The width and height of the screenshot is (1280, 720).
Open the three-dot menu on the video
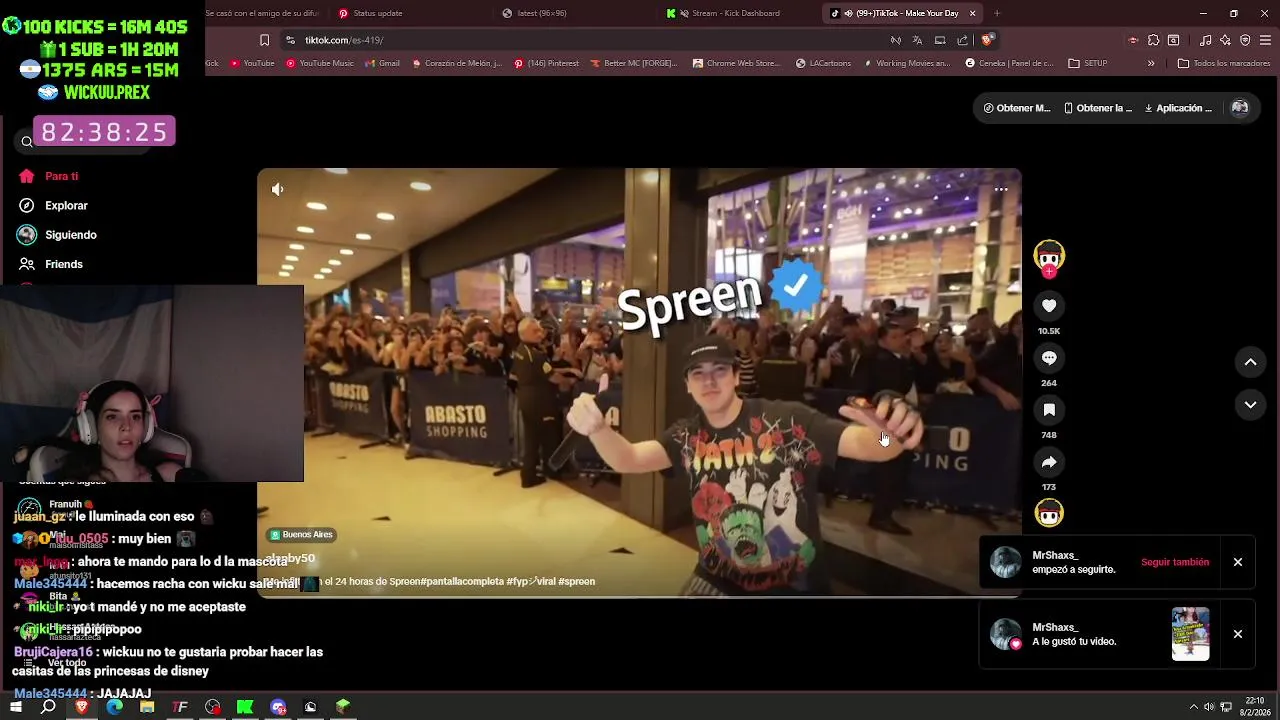point(1001,189)
